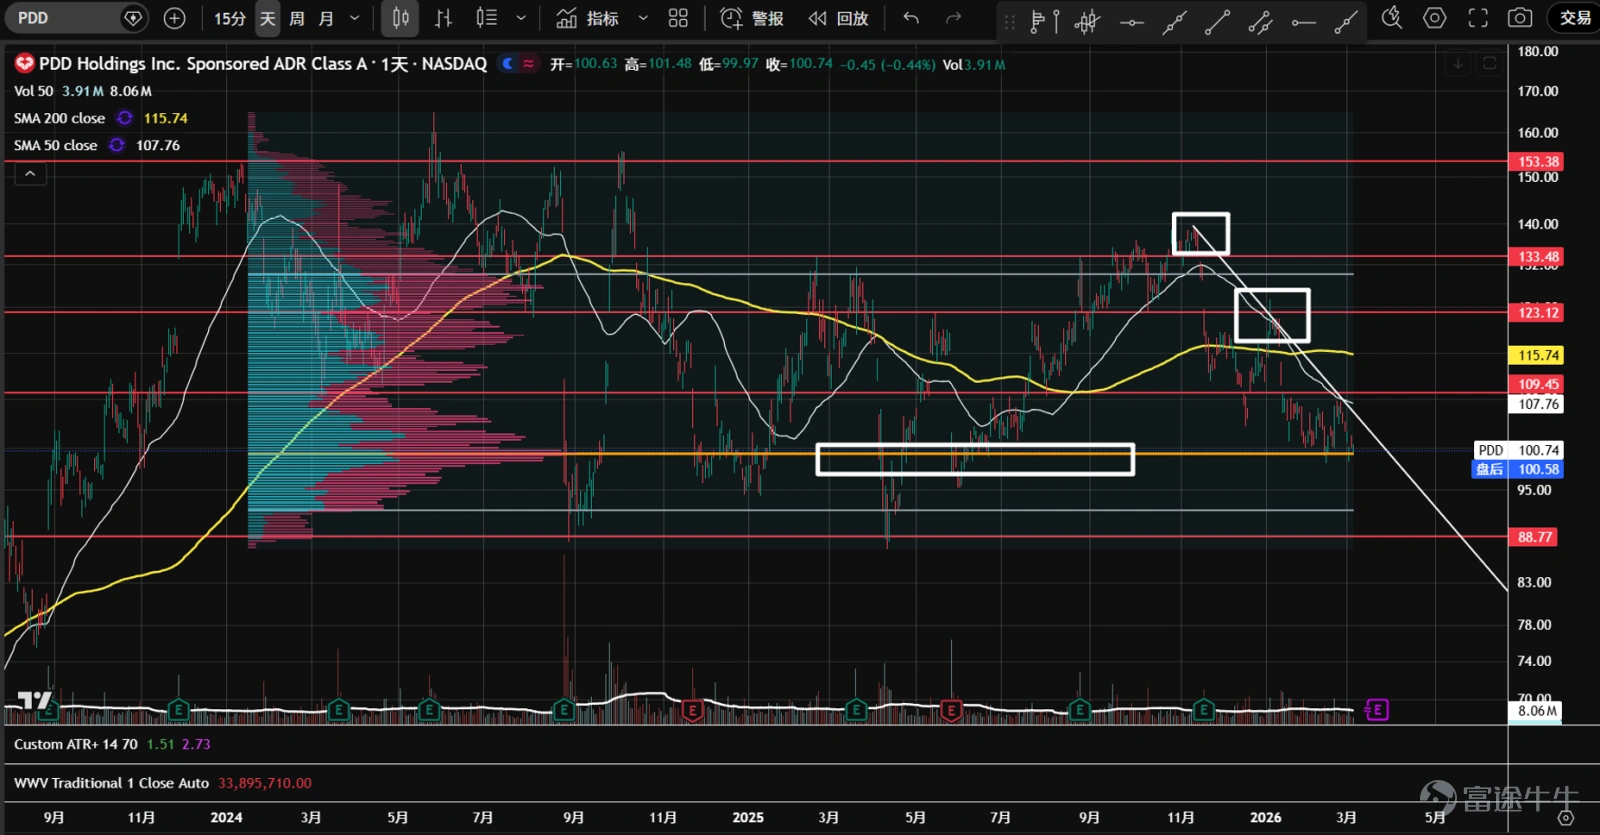Screen dimensions: 1600x835
Task: Click the yellow 115.74 SMA price label
Action: click(x=1537, y=355)
